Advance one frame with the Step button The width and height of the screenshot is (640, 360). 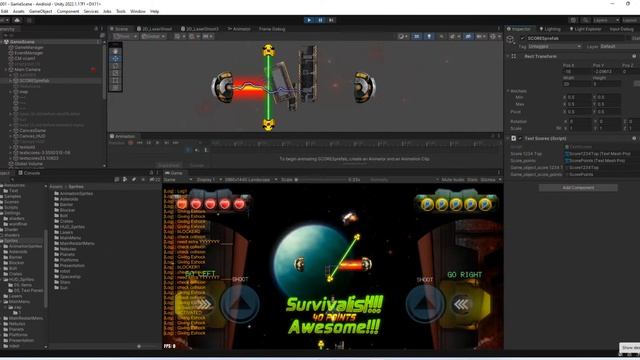pos(331,20)
